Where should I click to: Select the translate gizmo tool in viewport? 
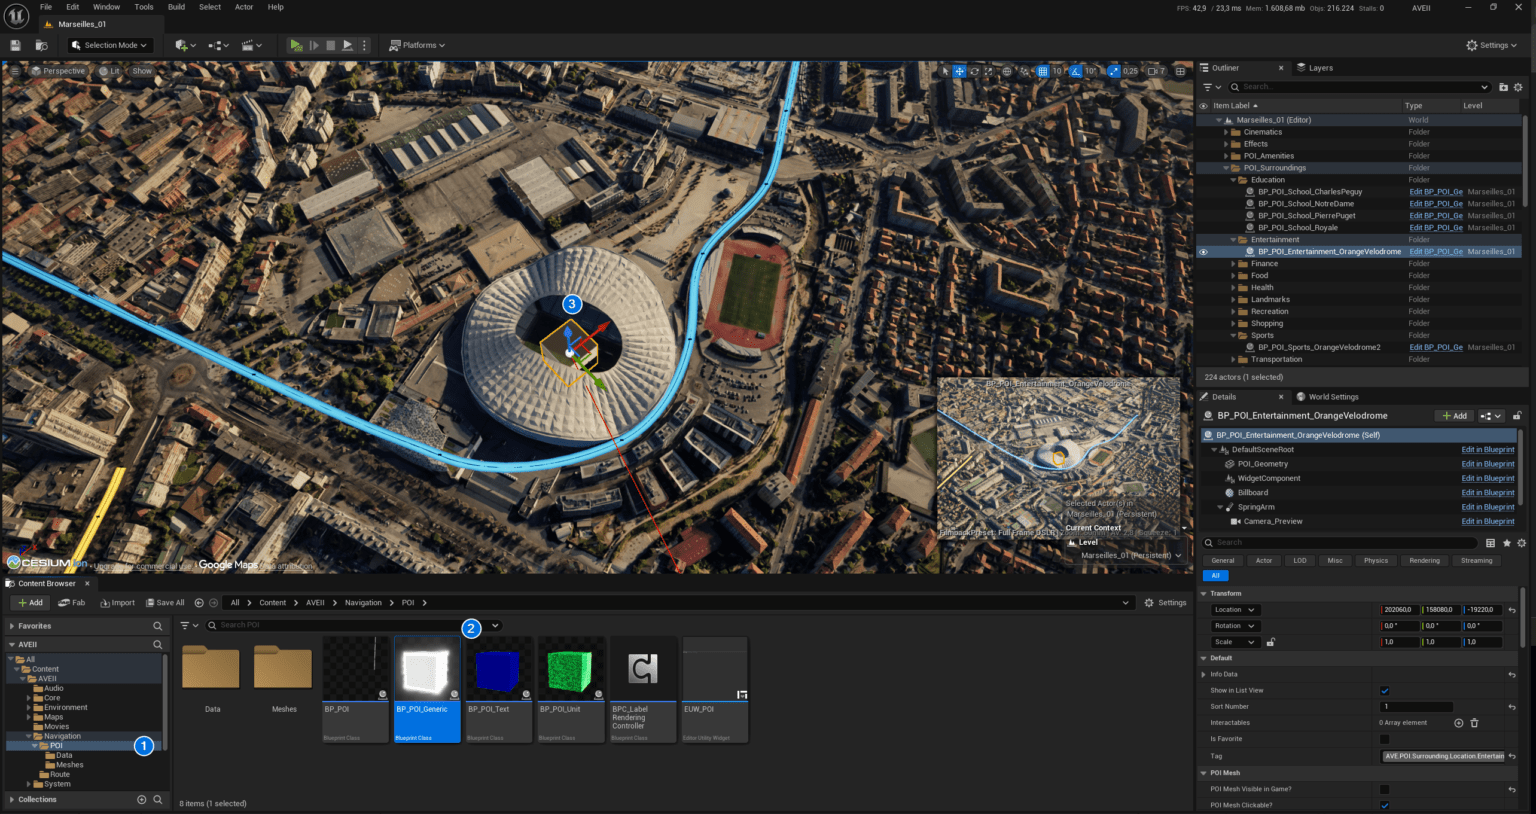[x=959, y=71]
